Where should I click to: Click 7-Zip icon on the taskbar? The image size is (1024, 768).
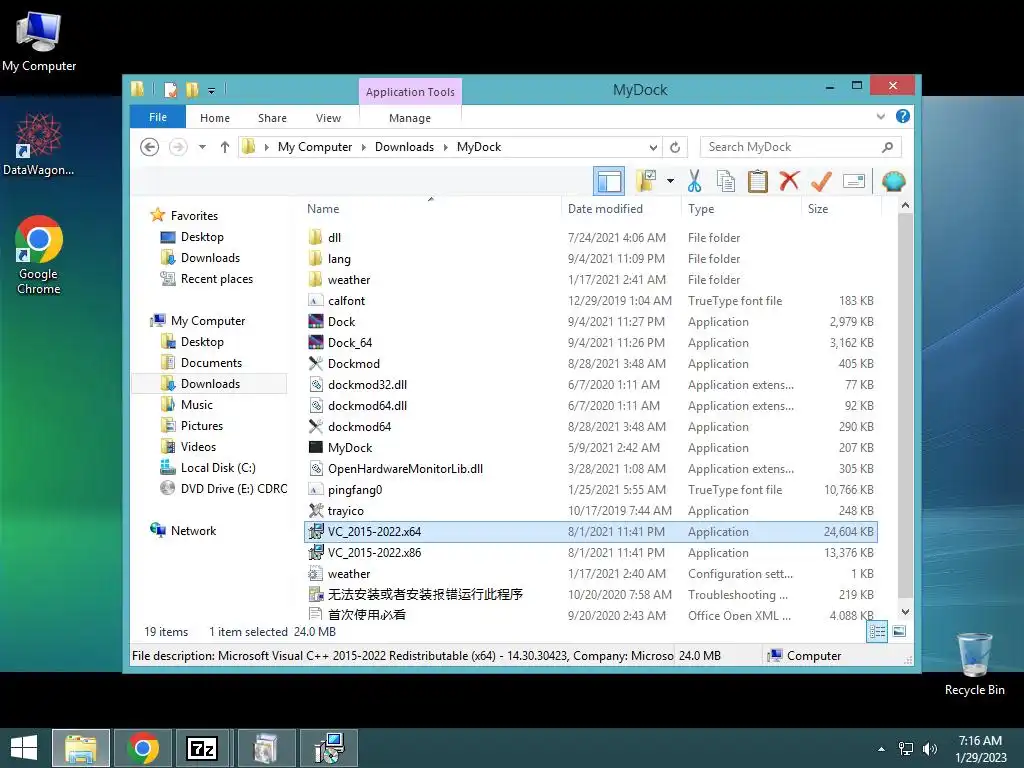[202, 748]
